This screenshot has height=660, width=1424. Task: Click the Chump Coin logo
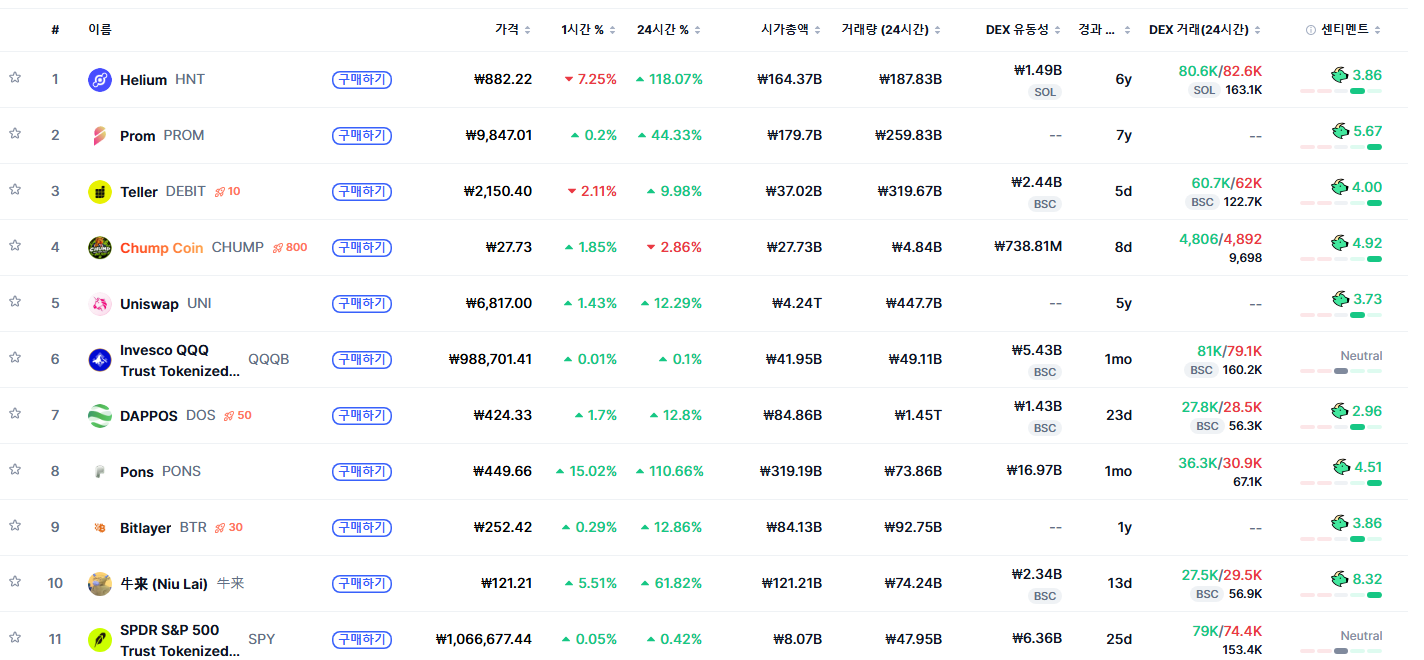(100, 248)
